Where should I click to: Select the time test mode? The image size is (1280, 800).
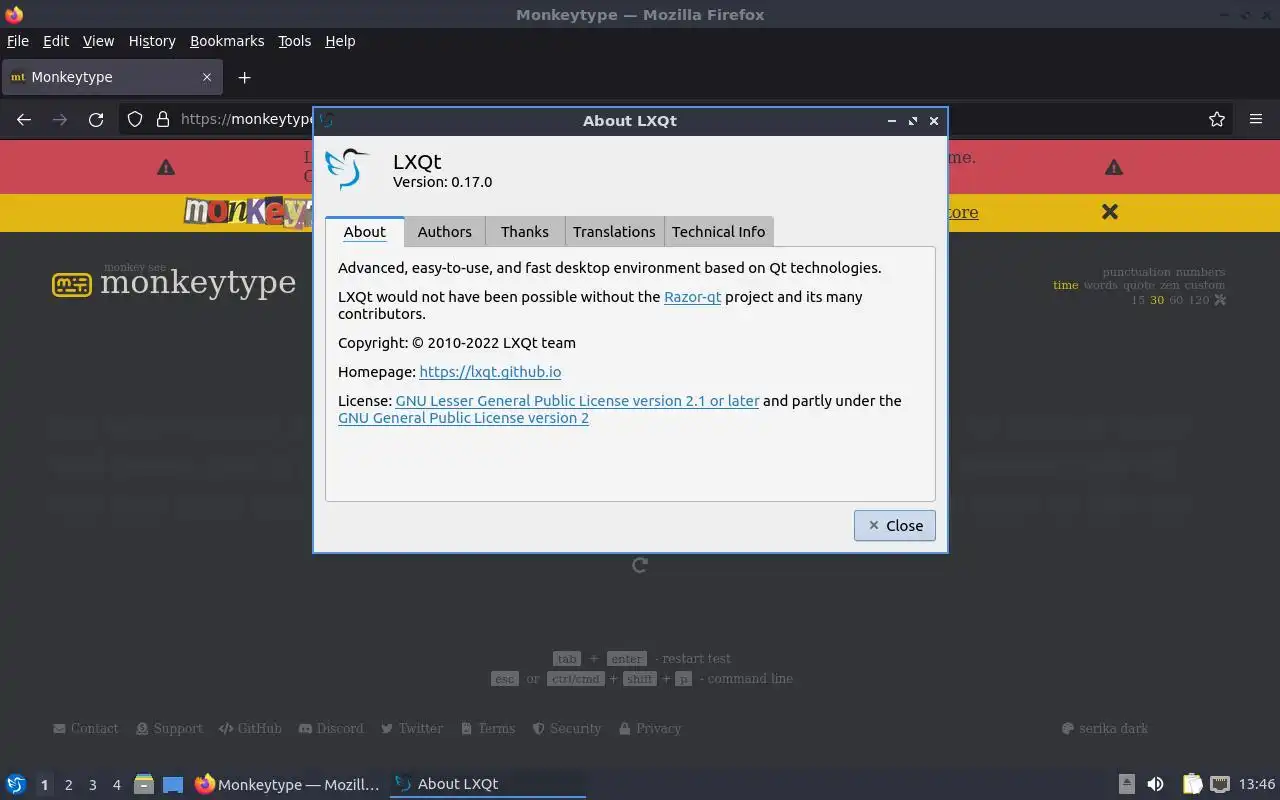1066,286
